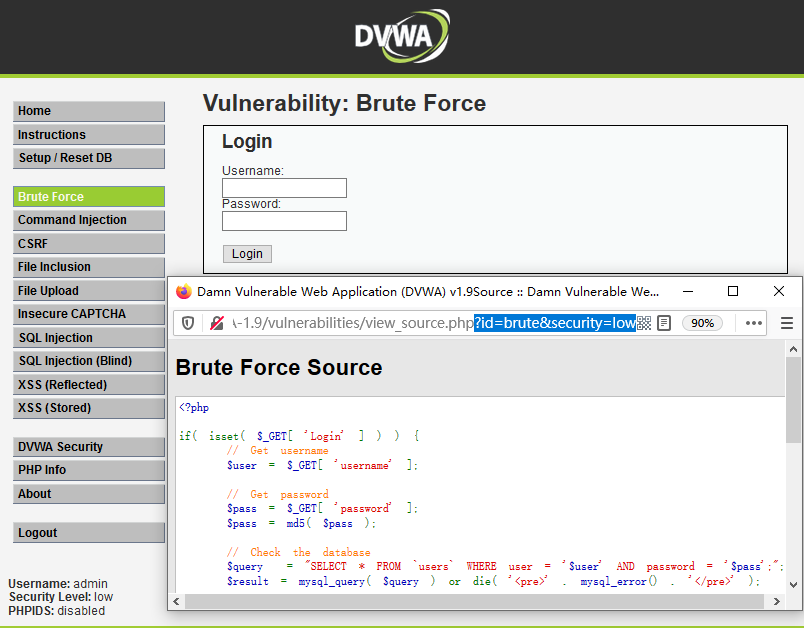Open the tracking protection shield icon
804x628 pixels.
[x=188, y=323]
